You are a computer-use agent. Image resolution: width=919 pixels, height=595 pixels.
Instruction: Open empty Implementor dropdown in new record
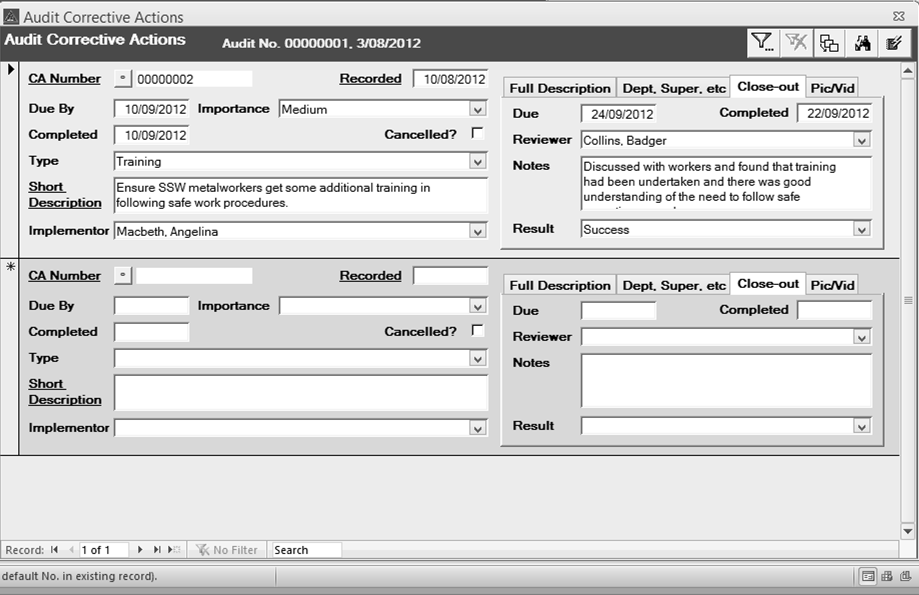pyautogui.click(x=478, y=429)
